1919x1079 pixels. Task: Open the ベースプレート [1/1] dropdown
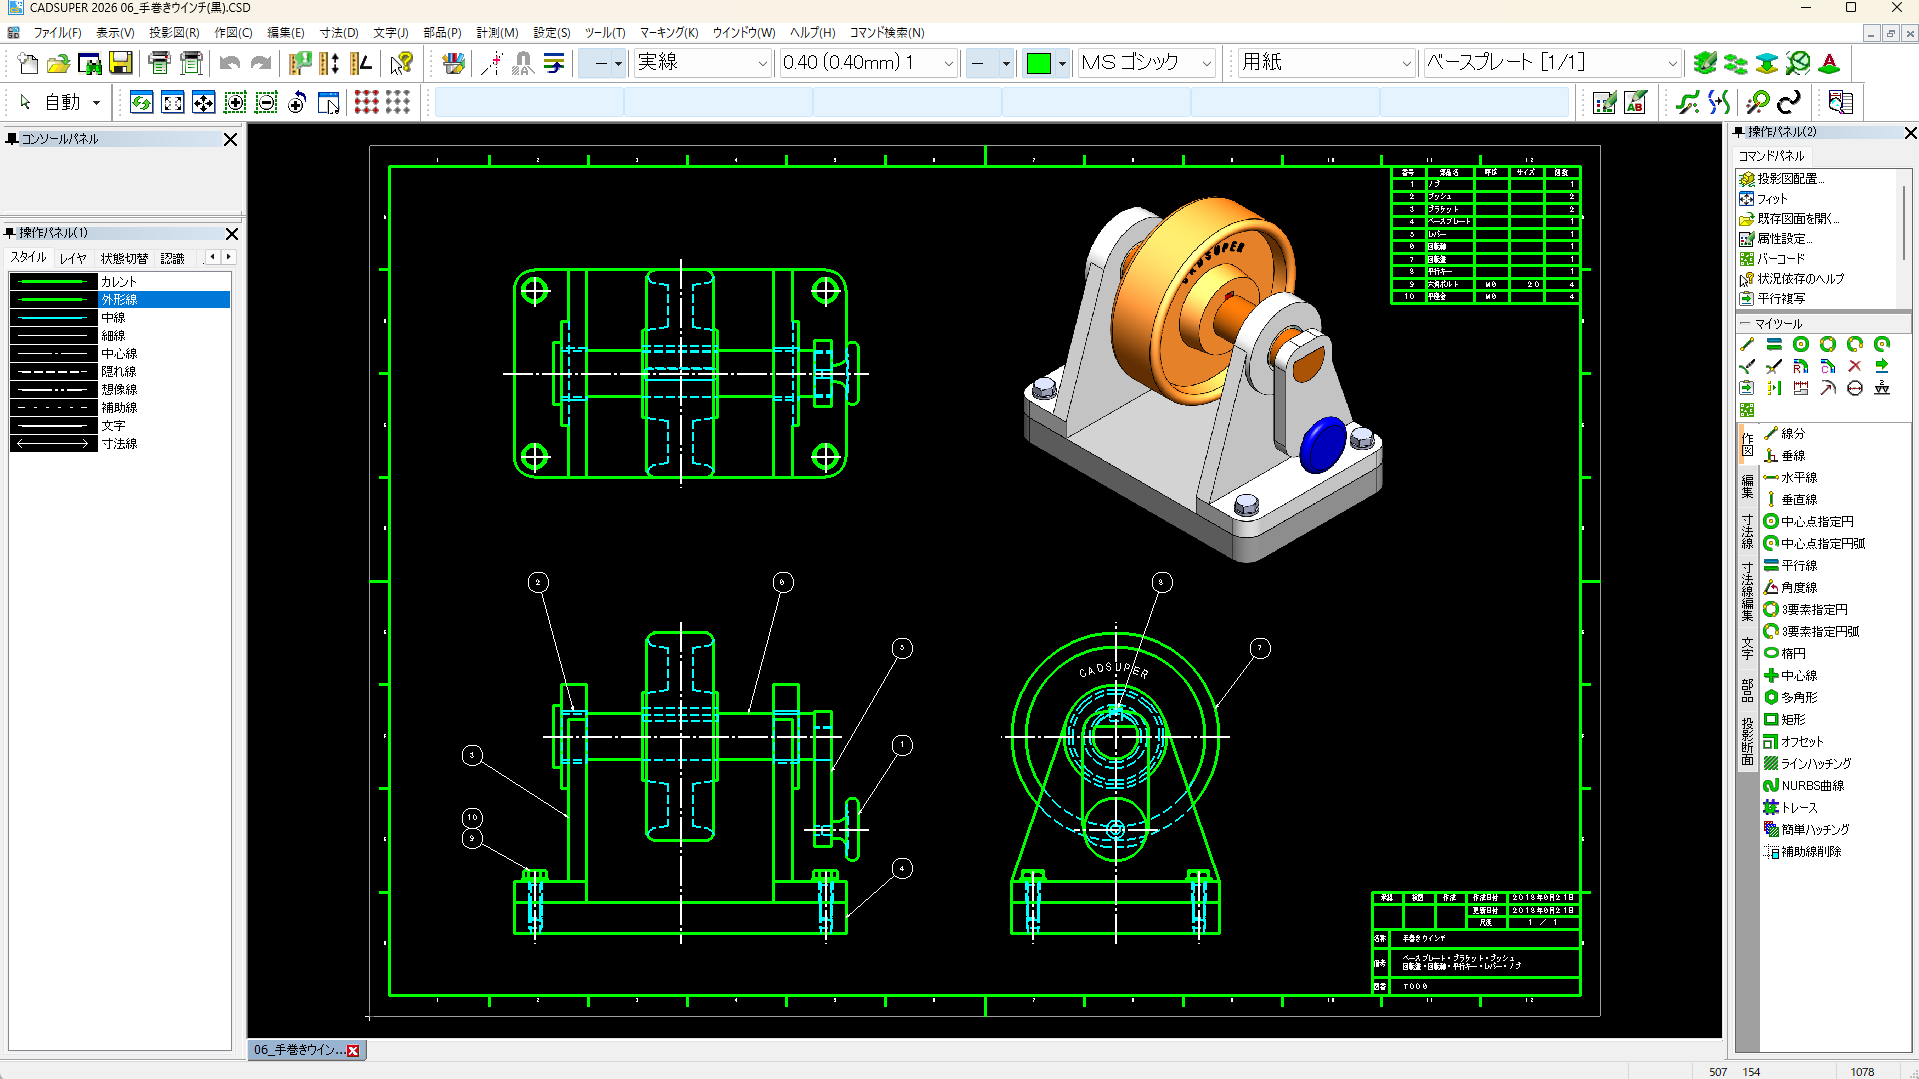click(1552, 63)
